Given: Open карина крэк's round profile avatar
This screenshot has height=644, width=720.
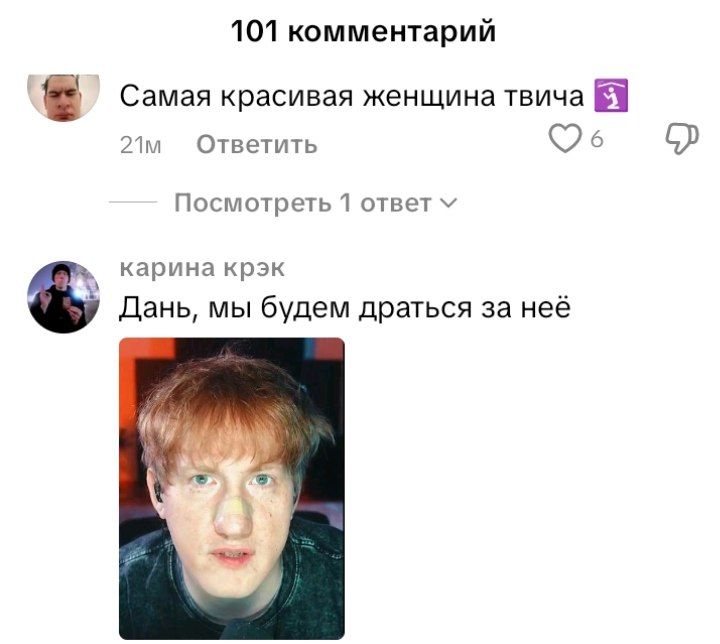Looking at the screenshot, I should (x=63, y=297).
